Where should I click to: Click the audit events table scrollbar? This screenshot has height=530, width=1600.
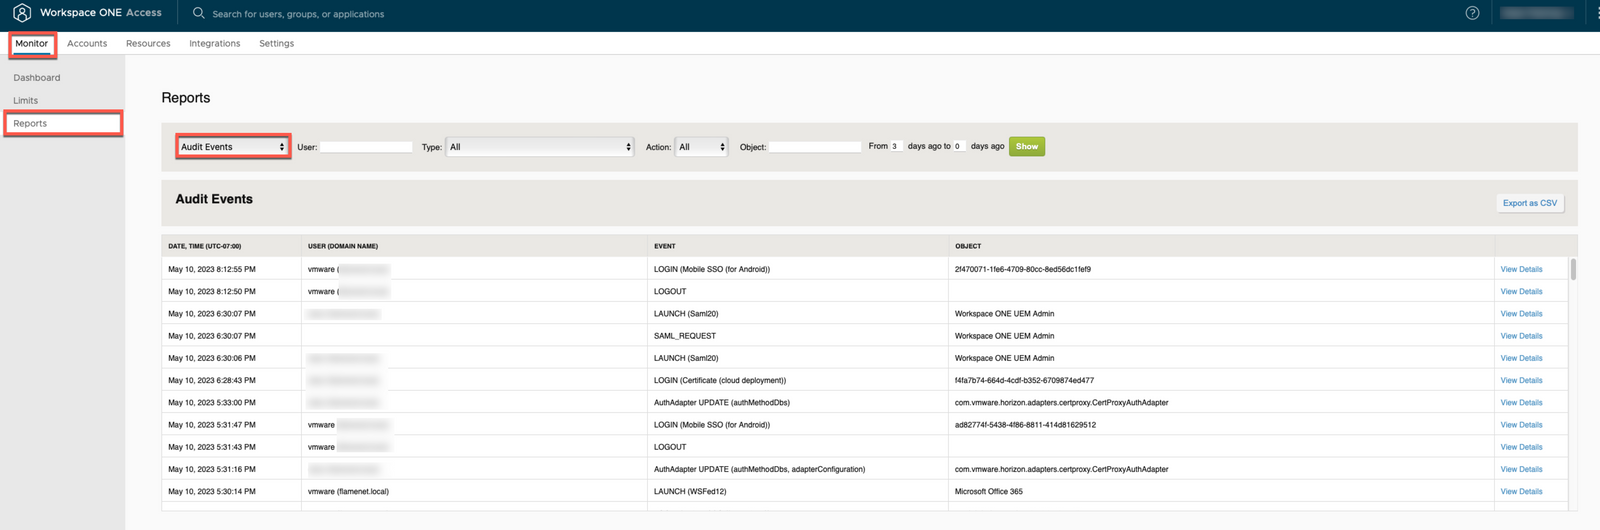pyautogui.click(x=1573, y=269)
